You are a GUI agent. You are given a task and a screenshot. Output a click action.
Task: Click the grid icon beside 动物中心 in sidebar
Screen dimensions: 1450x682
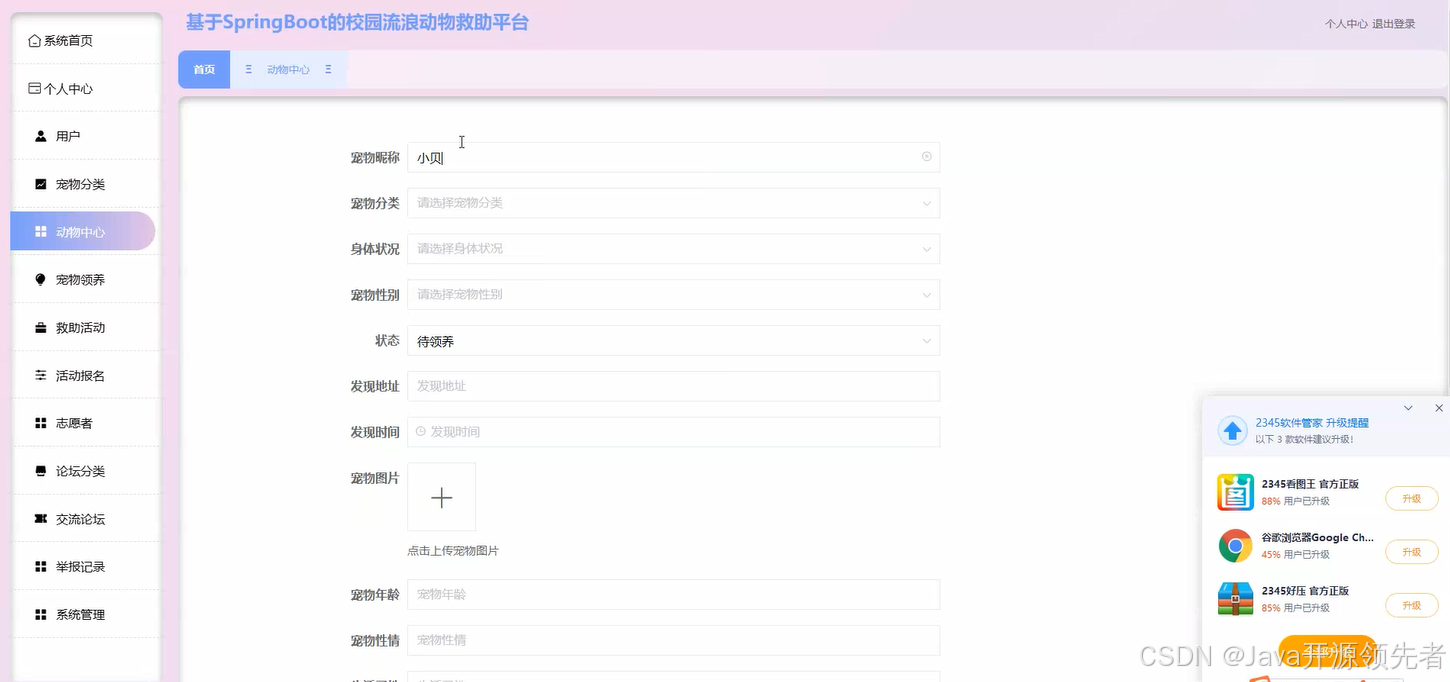(x=41, y=232)
